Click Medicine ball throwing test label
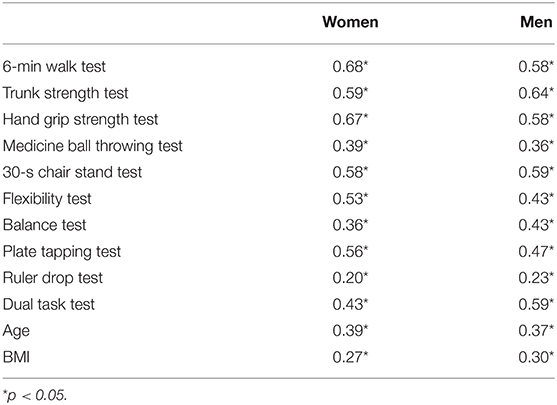The height and width of the screenshot is (405, 557). coord(93,146)
